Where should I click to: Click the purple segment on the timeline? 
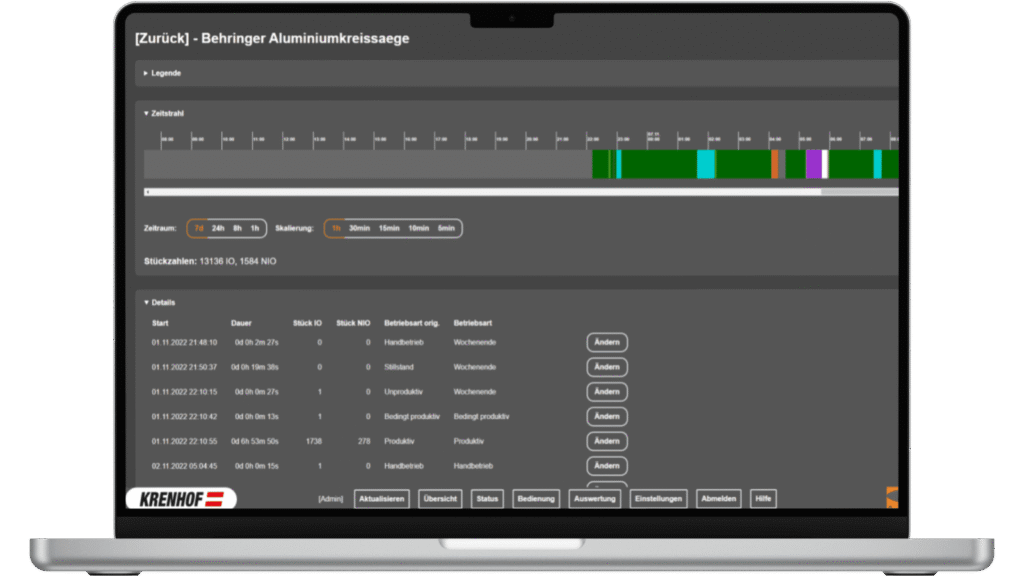tap(814, 164)
